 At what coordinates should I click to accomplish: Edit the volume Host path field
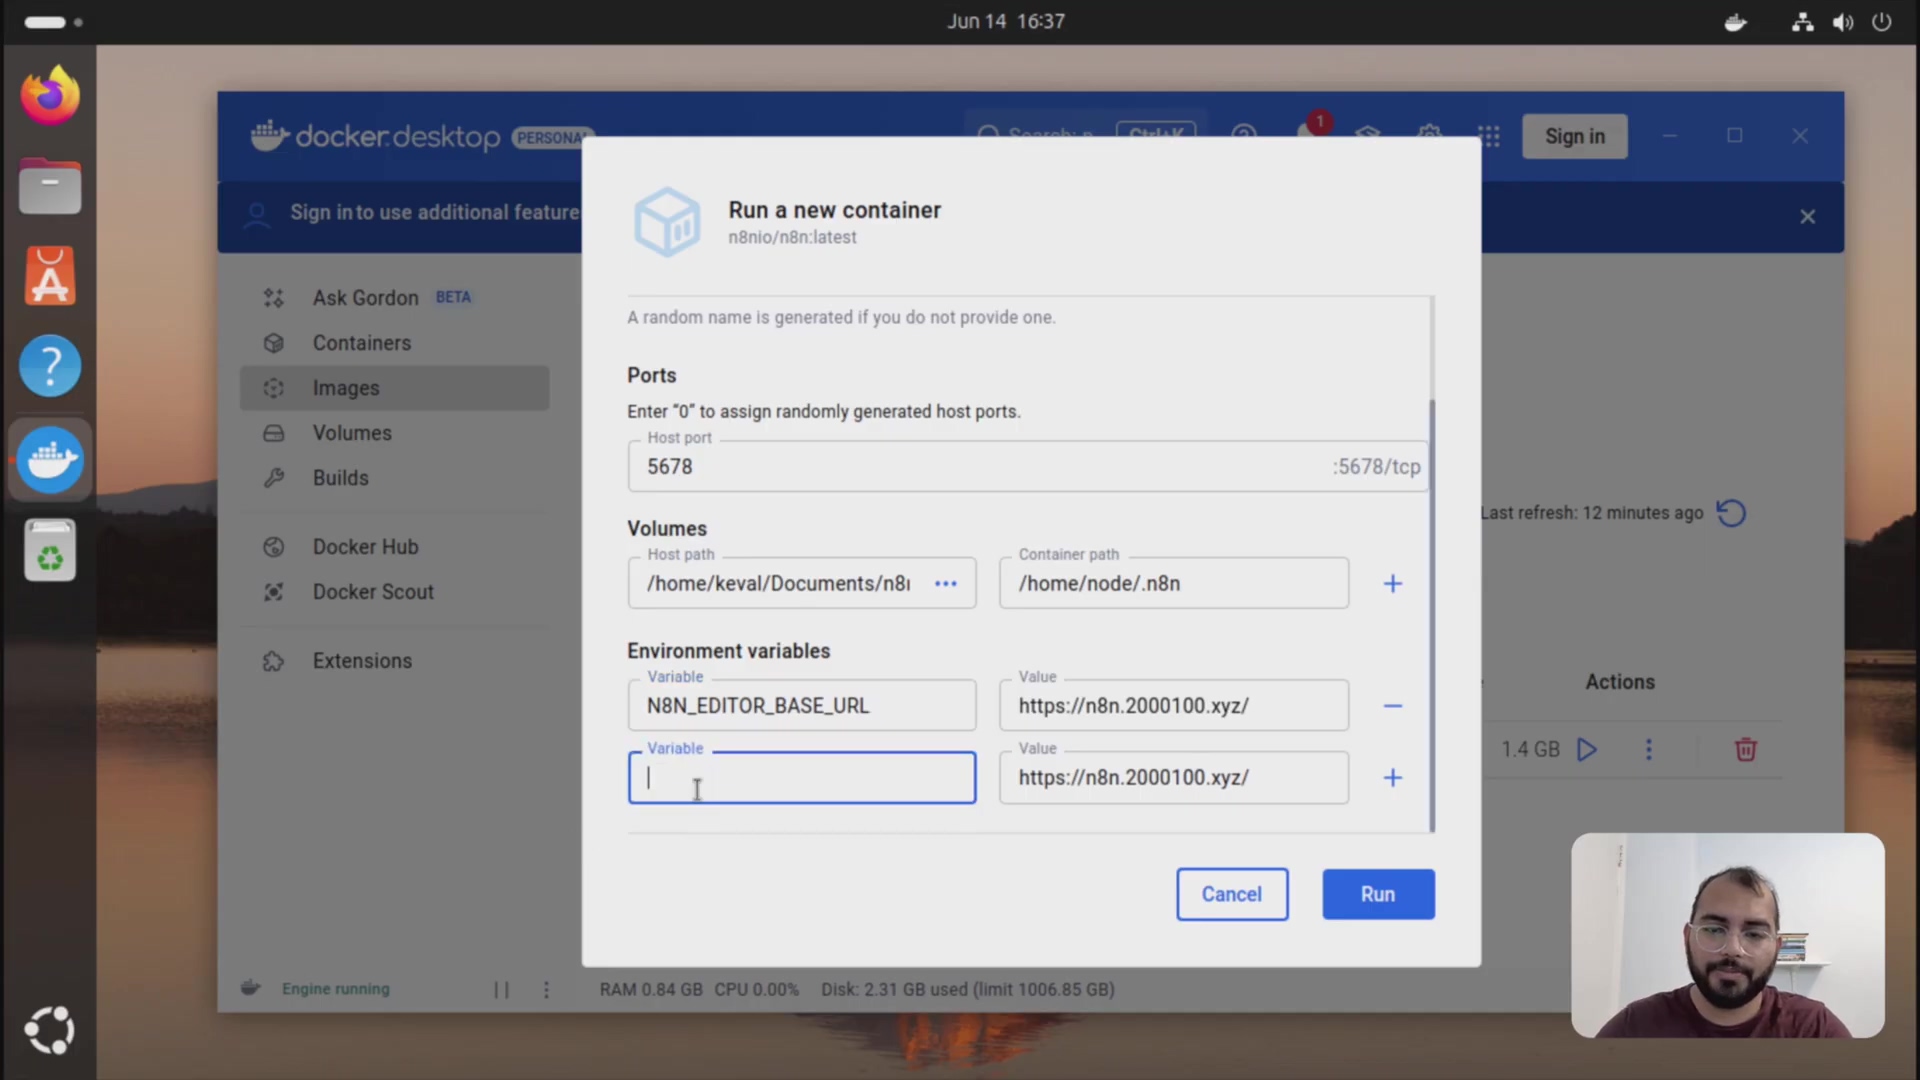(x=802, y=583)
